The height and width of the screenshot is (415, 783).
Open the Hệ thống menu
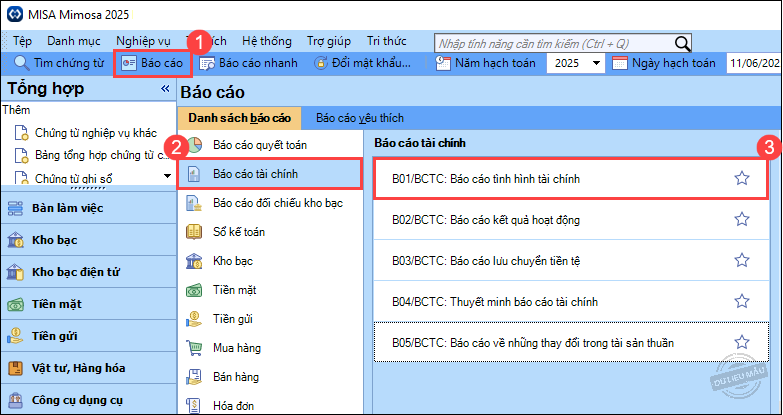(267, 41)
